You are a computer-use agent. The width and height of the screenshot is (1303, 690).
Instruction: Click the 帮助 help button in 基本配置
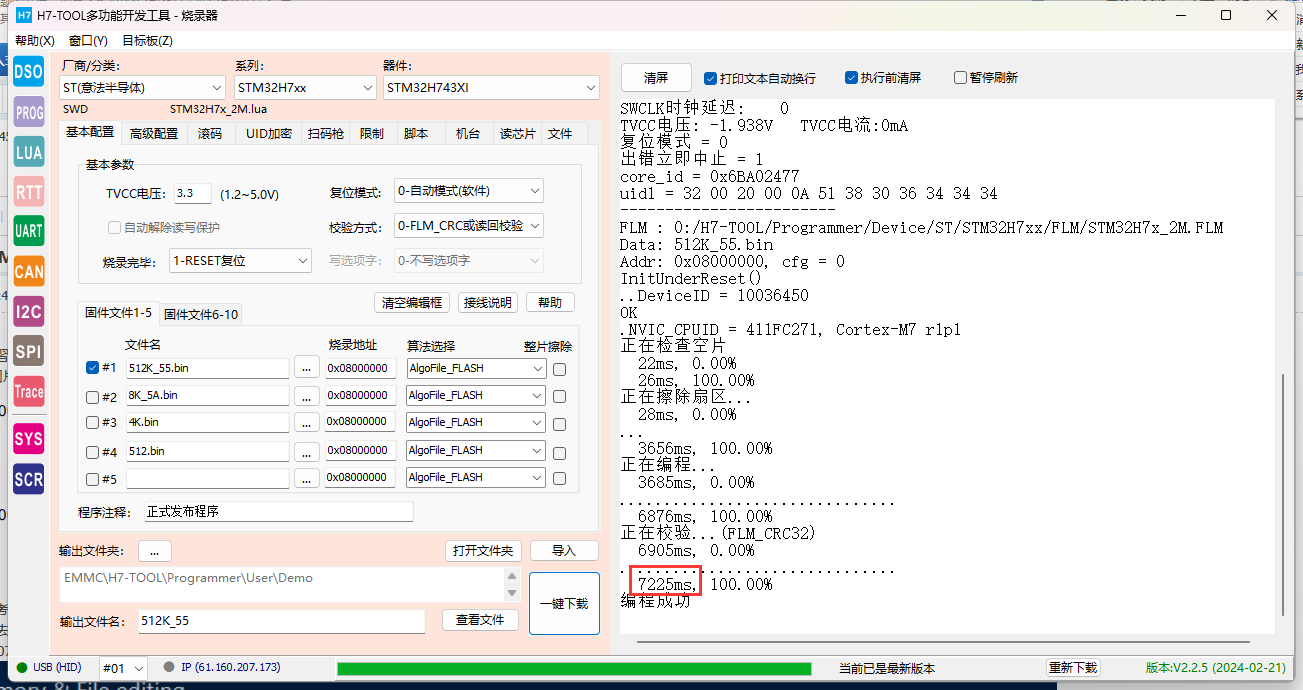pos(550,303)
